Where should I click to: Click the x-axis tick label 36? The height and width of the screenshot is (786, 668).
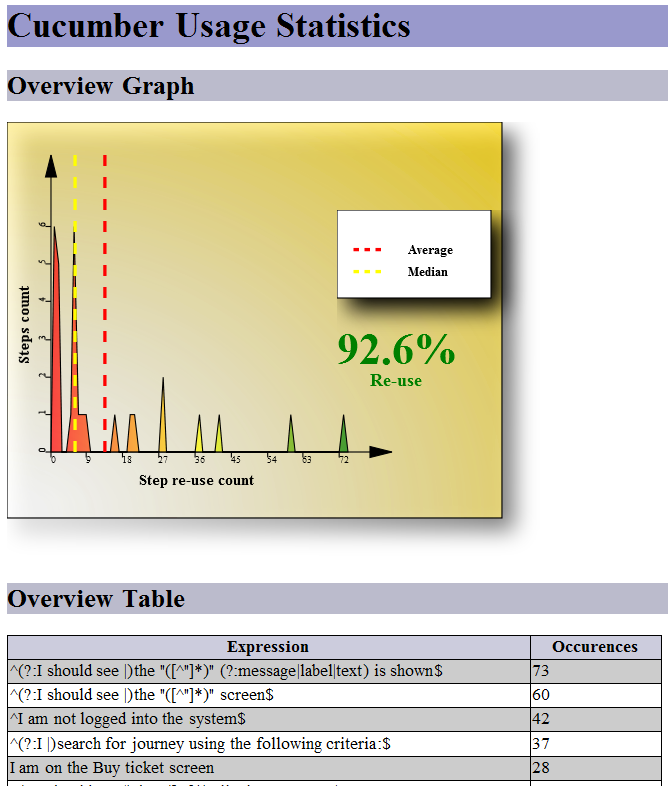(x=199, y=459)
